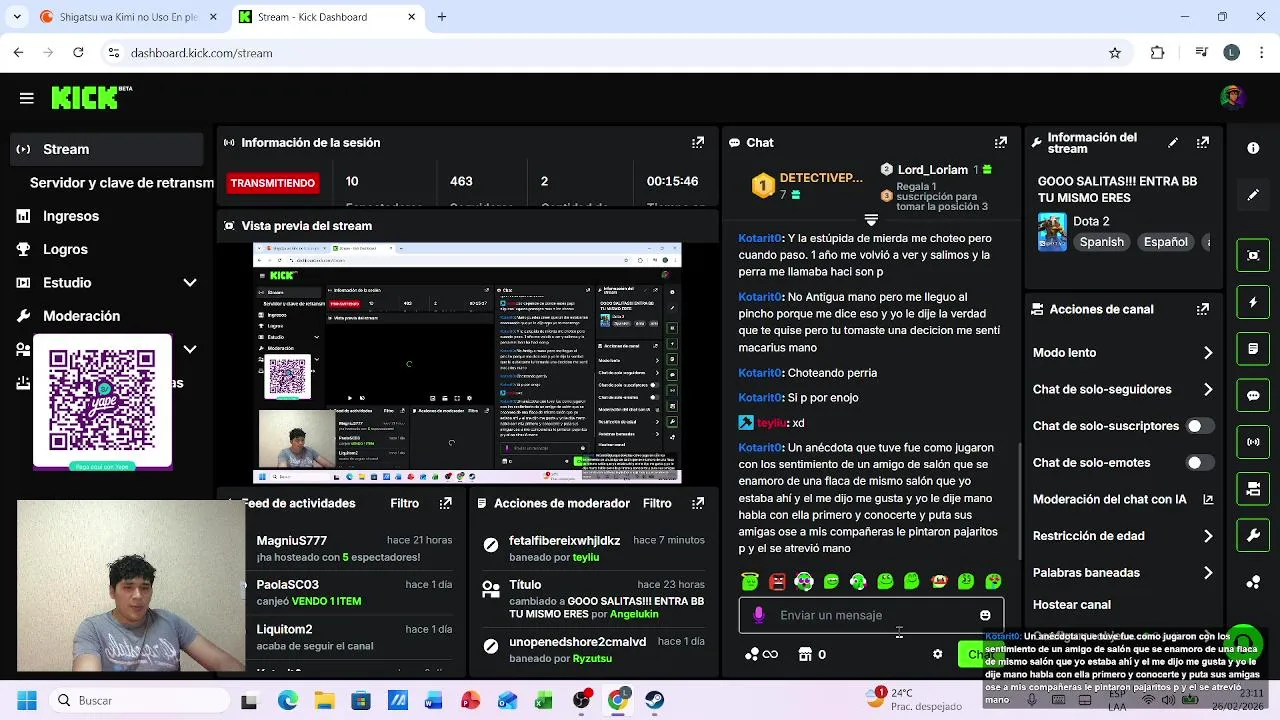Click the lightning bolt icon in right sidebar
Image resolution: width=1280 pixels, height=720 pixels.
pyautogui.click(x=1253, y=302)
